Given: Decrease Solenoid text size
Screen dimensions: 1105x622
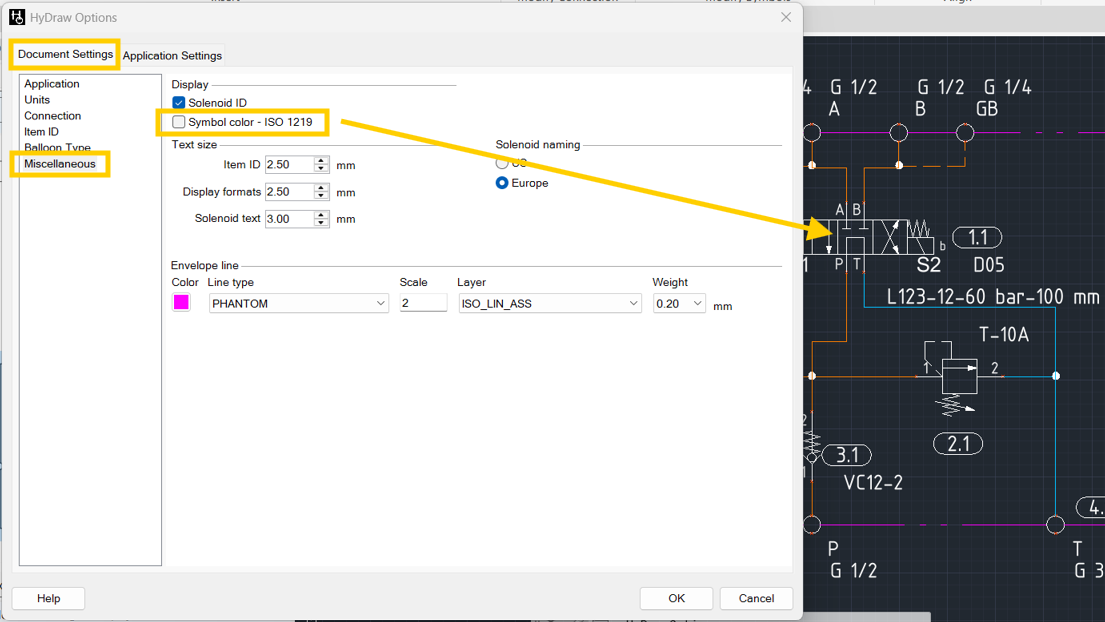Looking at the screenshot, I should coord(321,223).
